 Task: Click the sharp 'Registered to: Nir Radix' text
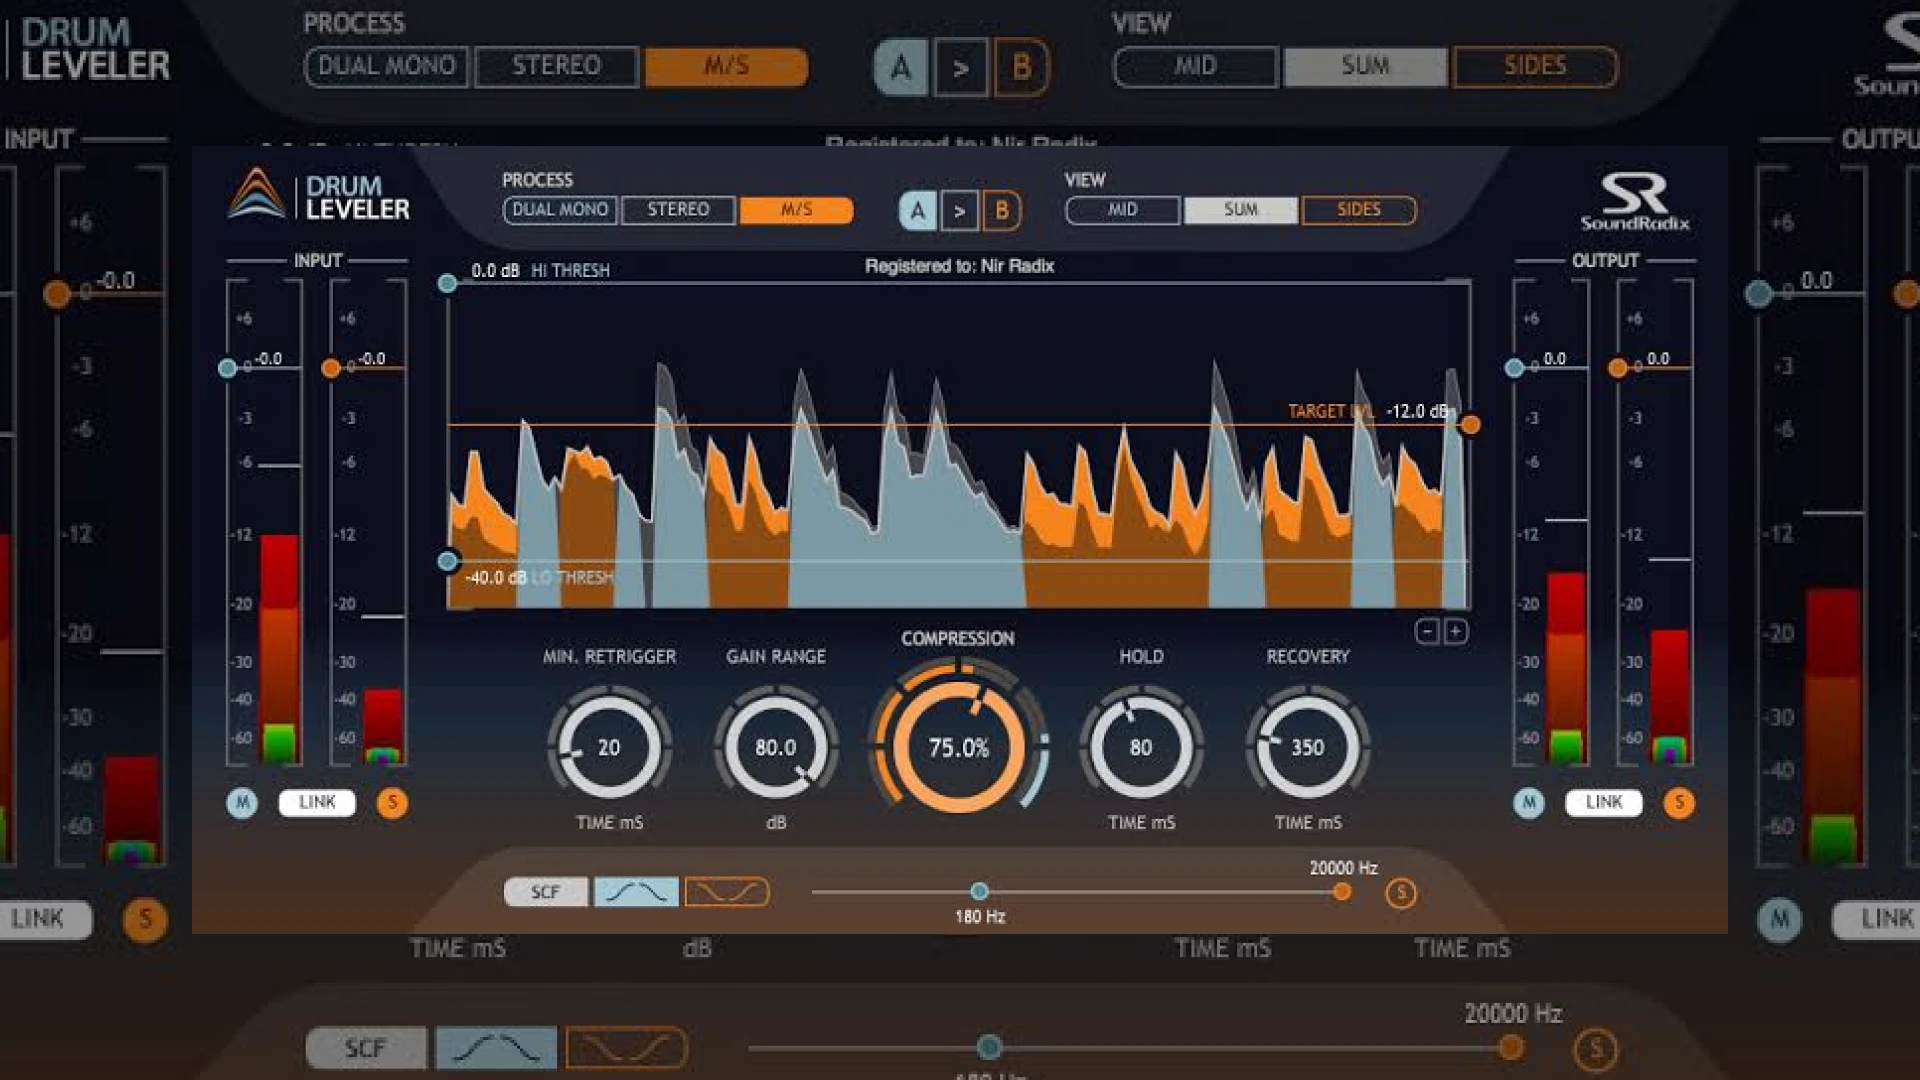(x=959, y=266)
